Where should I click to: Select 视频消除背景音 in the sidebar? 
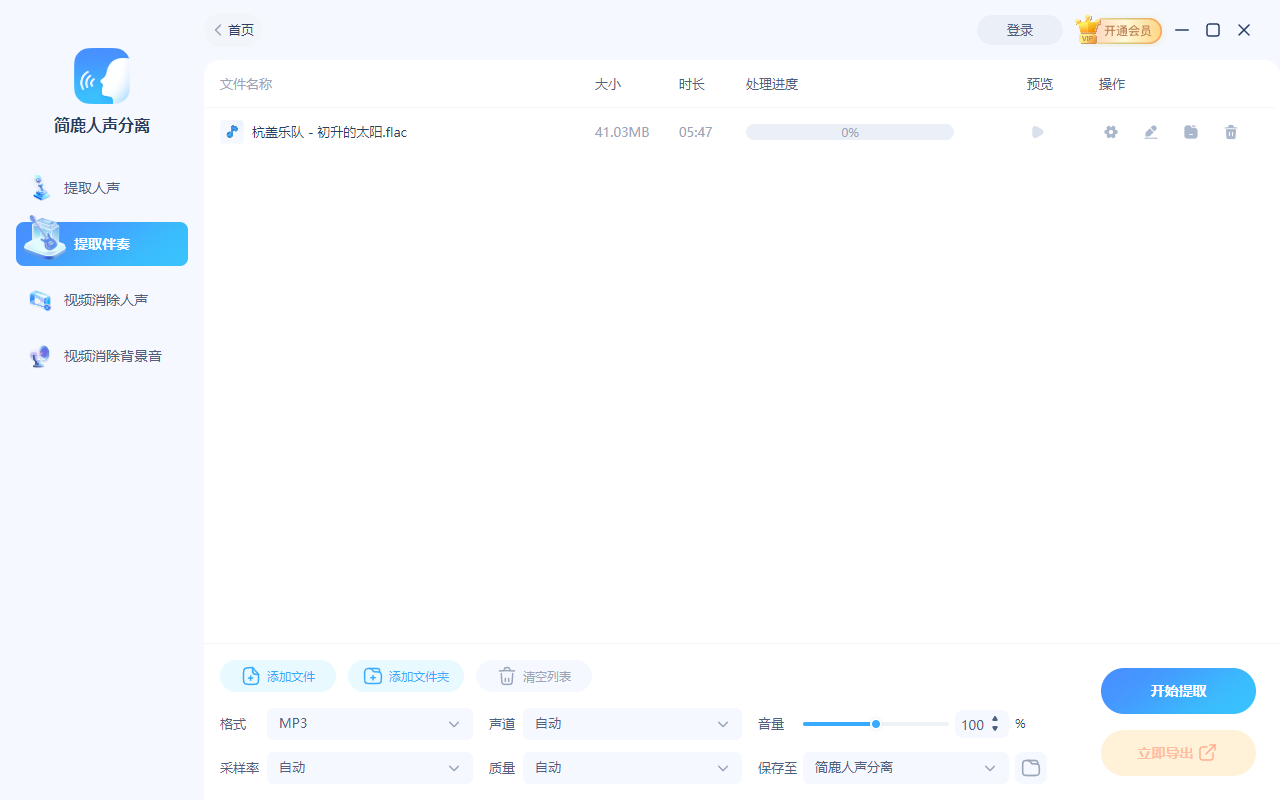pos(102,355)
